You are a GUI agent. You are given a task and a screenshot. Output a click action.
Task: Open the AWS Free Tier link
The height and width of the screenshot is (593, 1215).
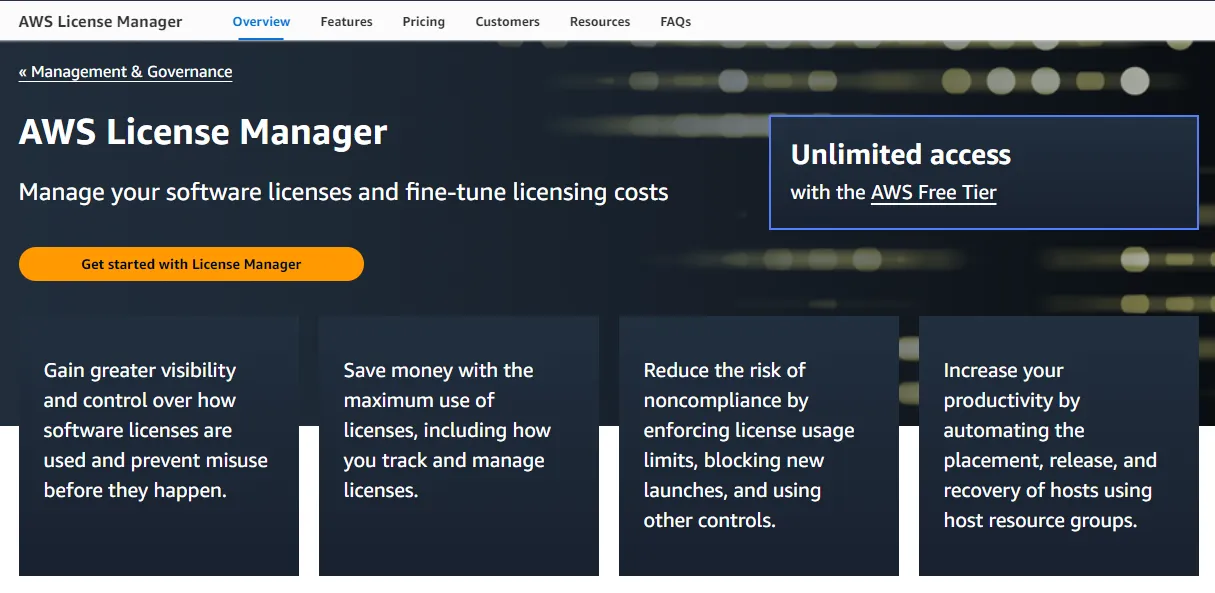click(934, 192)
